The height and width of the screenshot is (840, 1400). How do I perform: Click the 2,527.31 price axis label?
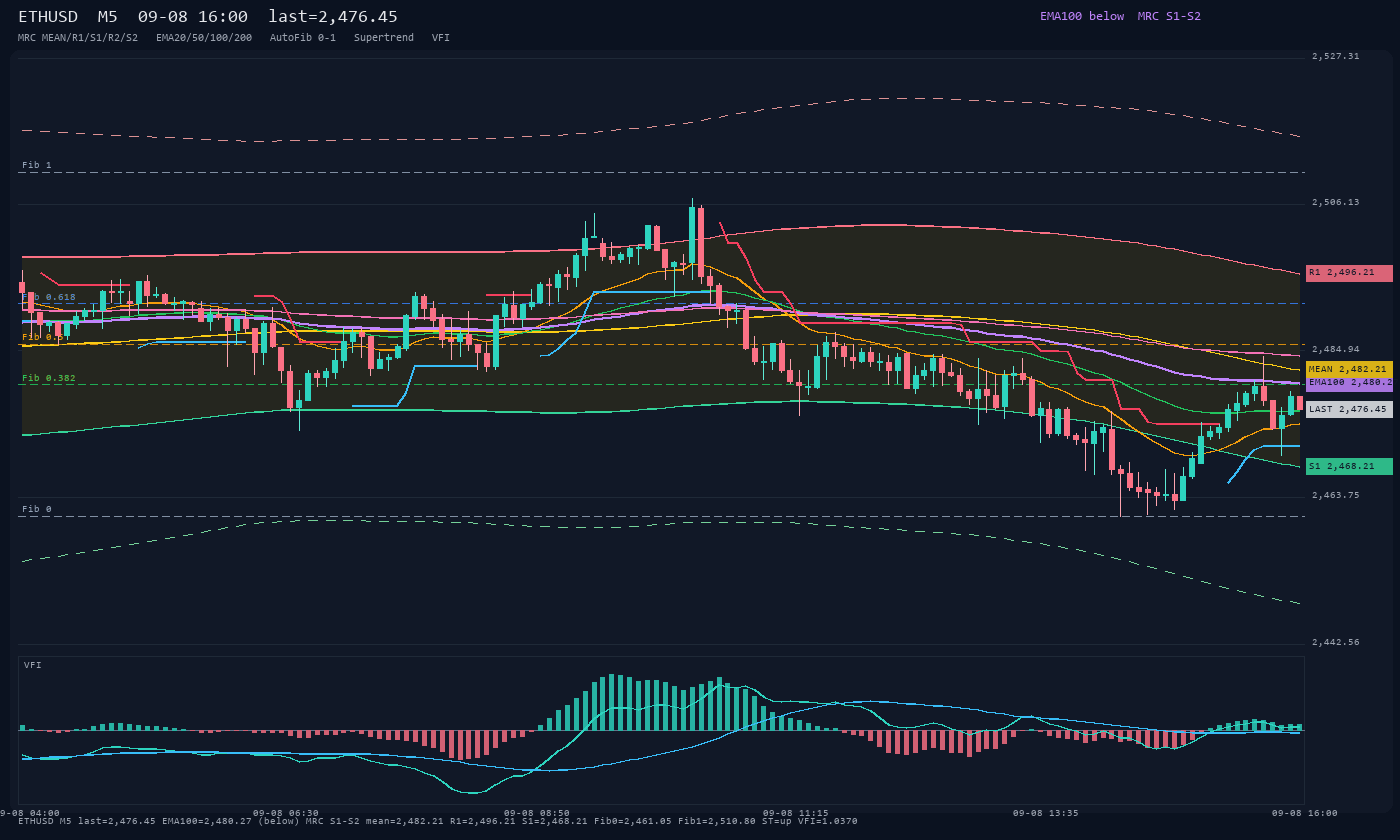coord(1336,57)
